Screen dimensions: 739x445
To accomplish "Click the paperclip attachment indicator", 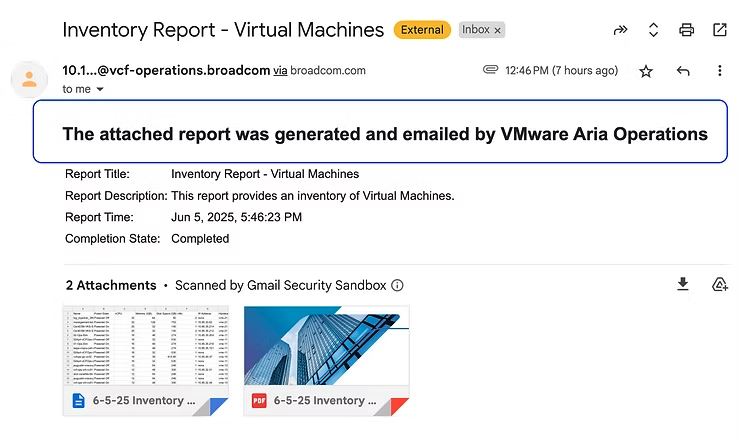I will (490, 70).
